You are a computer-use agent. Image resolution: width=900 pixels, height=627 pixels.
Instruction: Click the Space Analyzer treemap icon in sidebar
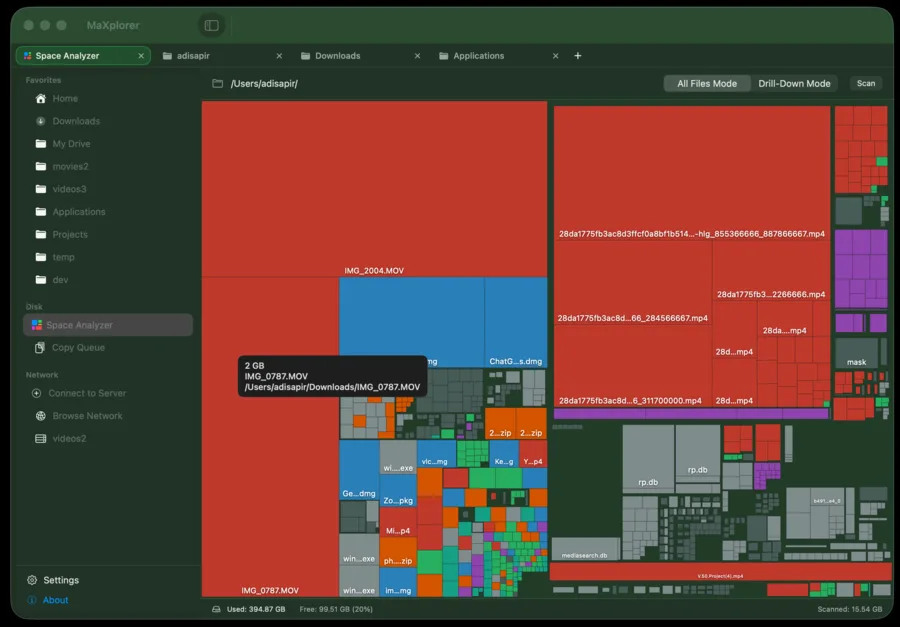(37, 325)
